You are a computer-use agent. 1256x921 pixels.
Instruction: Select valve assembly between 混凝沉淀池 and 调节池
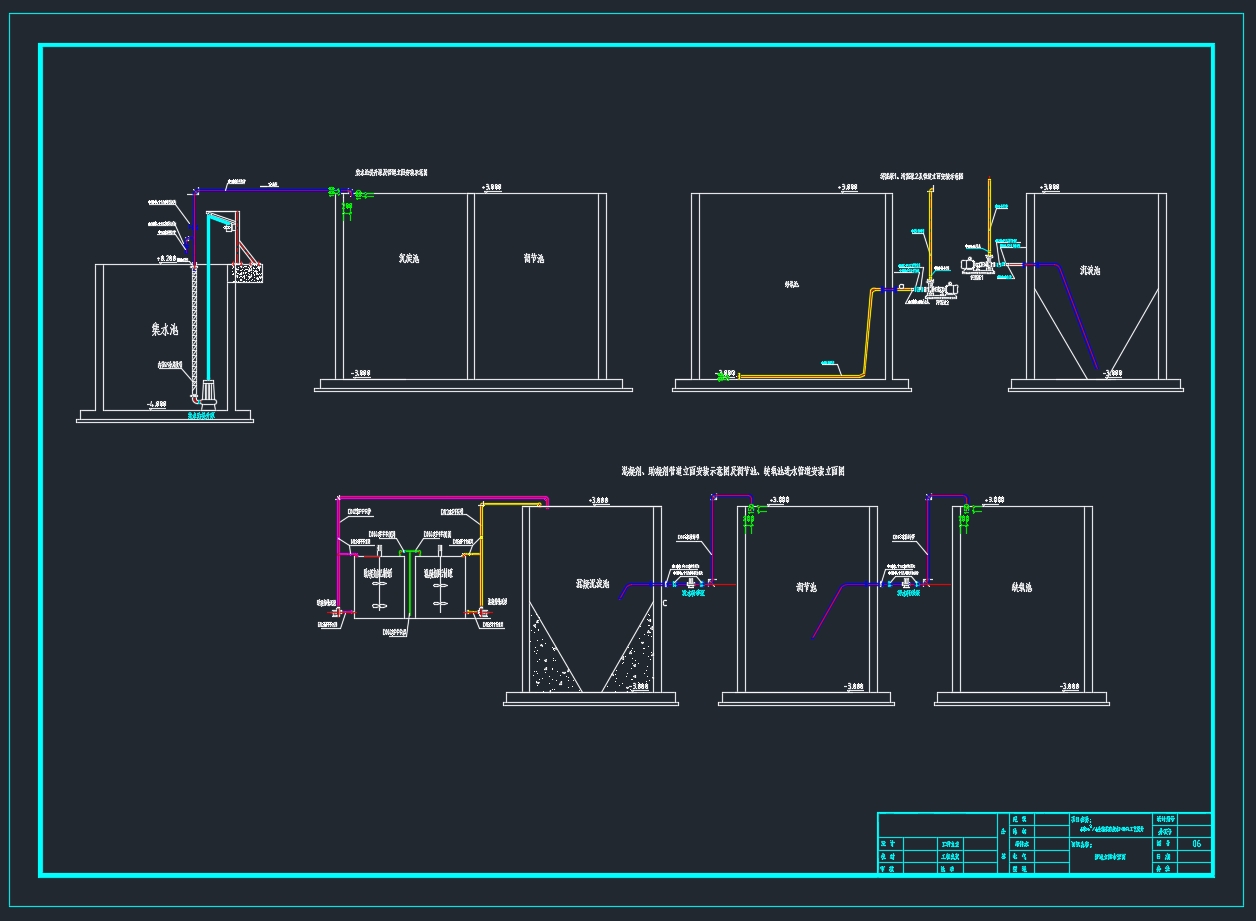[x=692, y=583]
